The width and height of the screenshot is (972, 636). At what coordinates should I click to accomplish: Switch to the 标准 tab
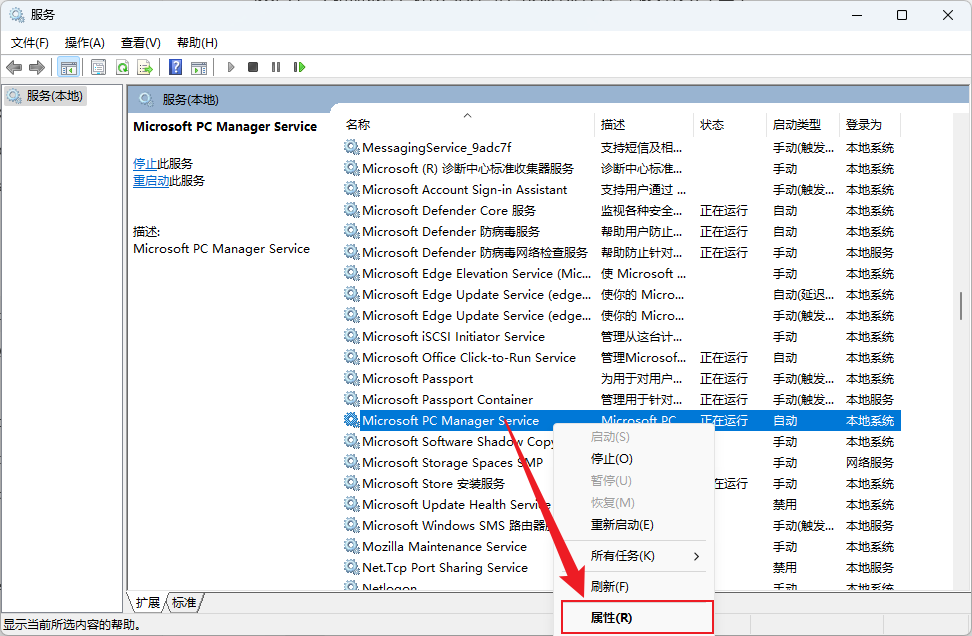click(184, 602)
